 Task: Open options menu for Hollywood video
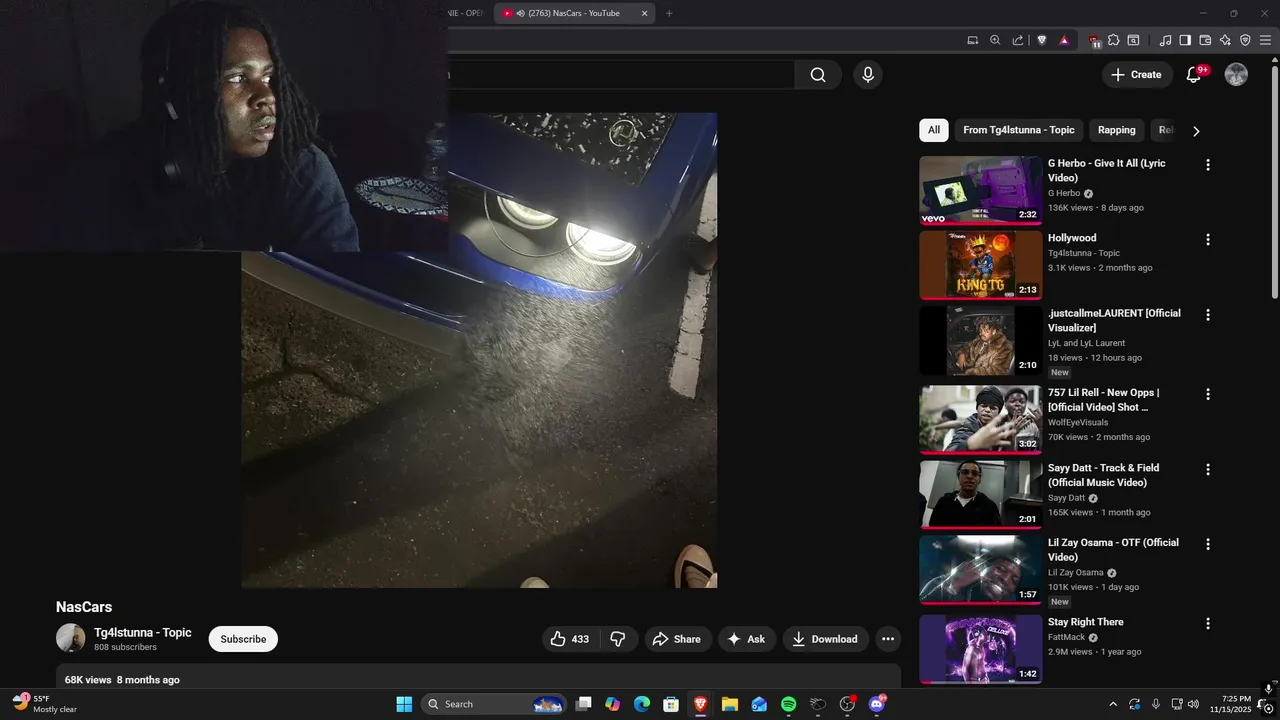tap(1208, 240)
